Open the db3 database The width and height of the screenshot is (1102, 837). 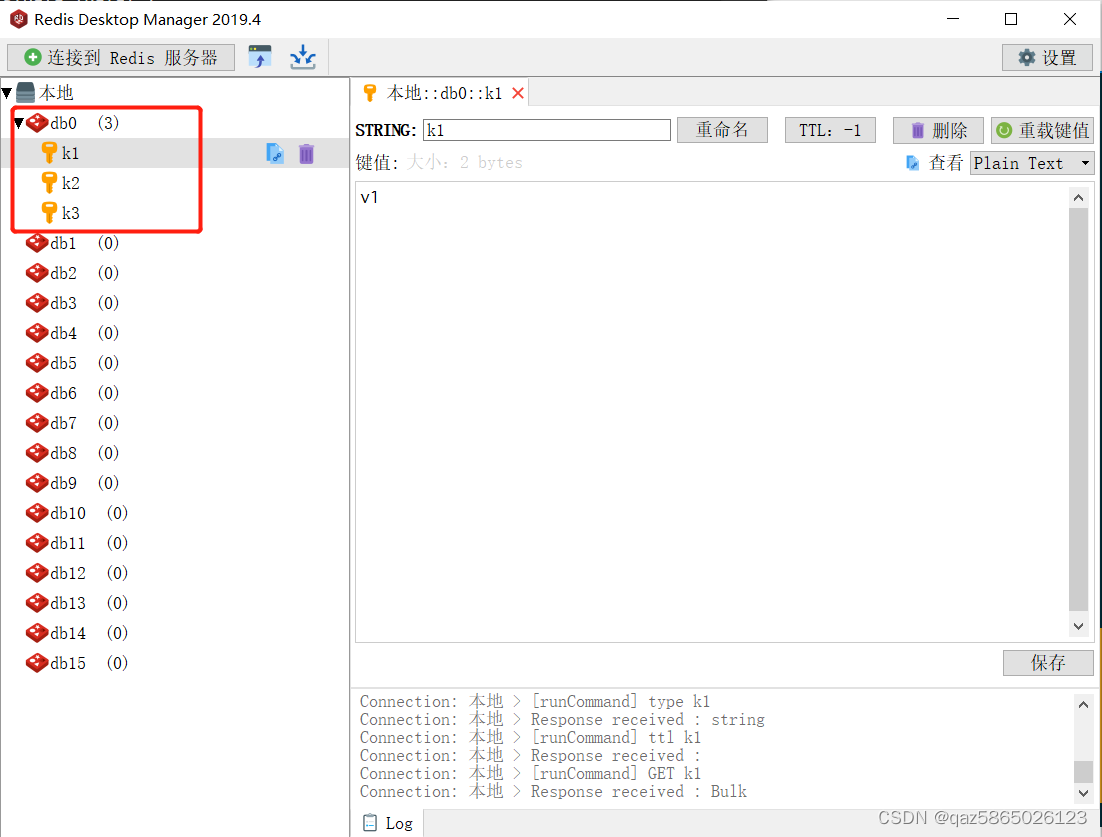pyautogui.click(x=63, y=304)
